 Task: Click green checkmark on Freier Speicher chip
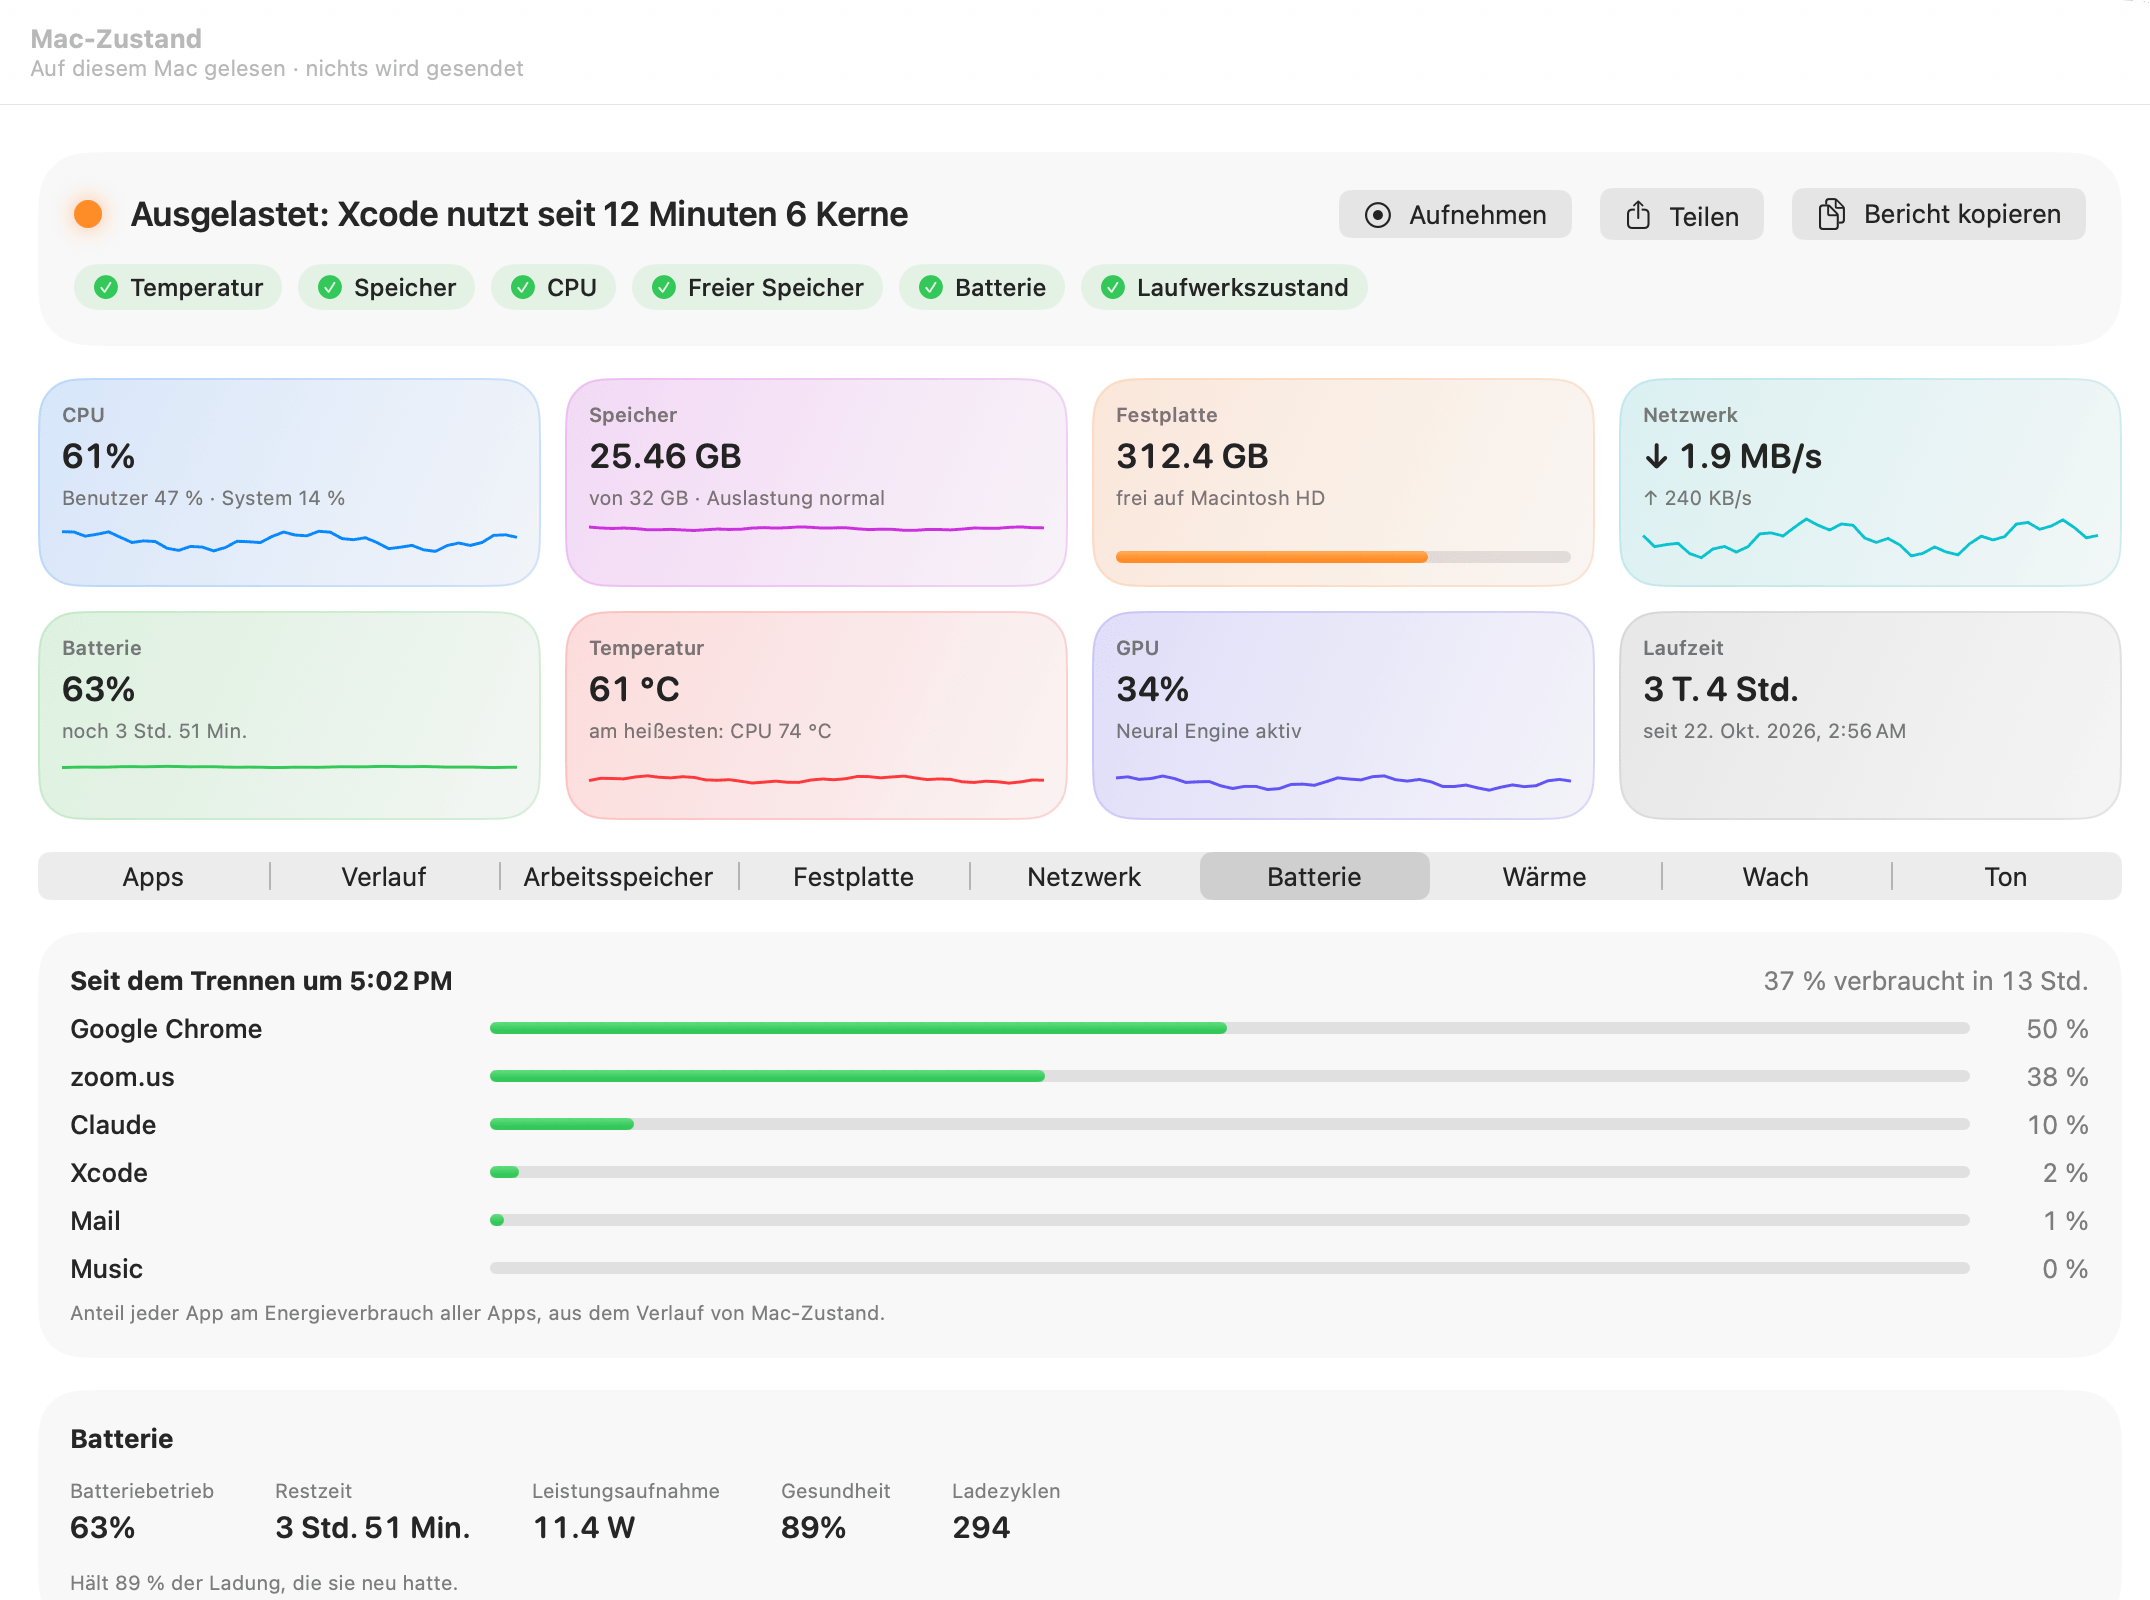point(663,288)
